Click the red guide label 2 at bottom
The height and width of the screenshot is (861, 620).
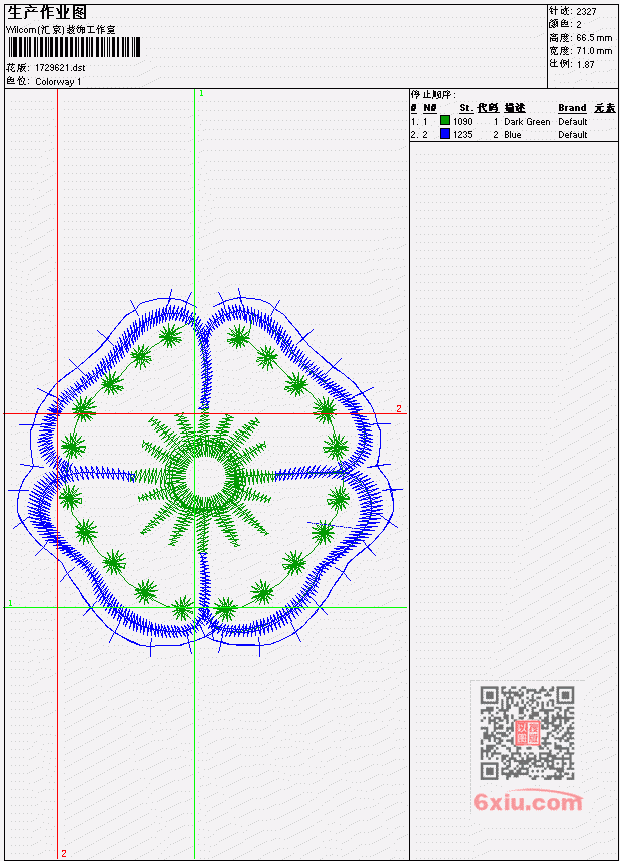64,853
